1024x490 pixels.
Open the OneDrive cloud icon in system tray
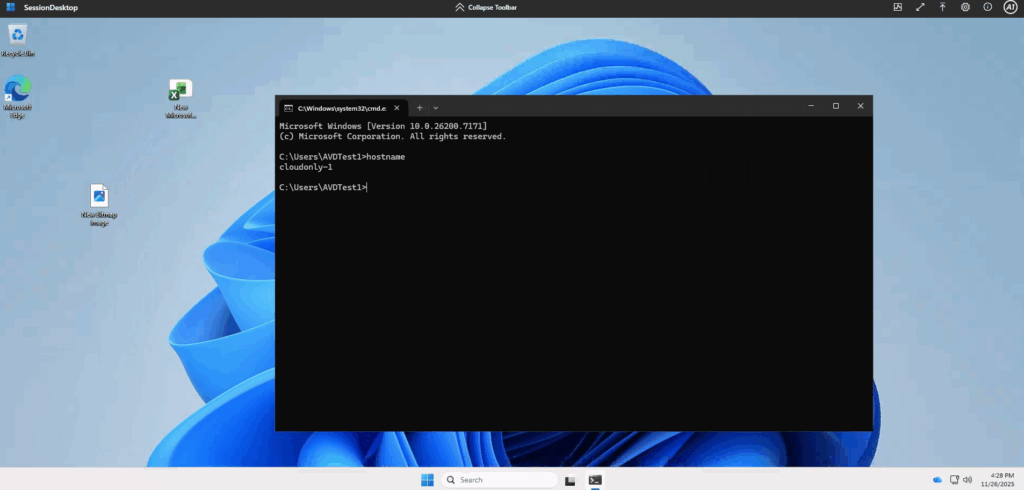tap(937, 480)
